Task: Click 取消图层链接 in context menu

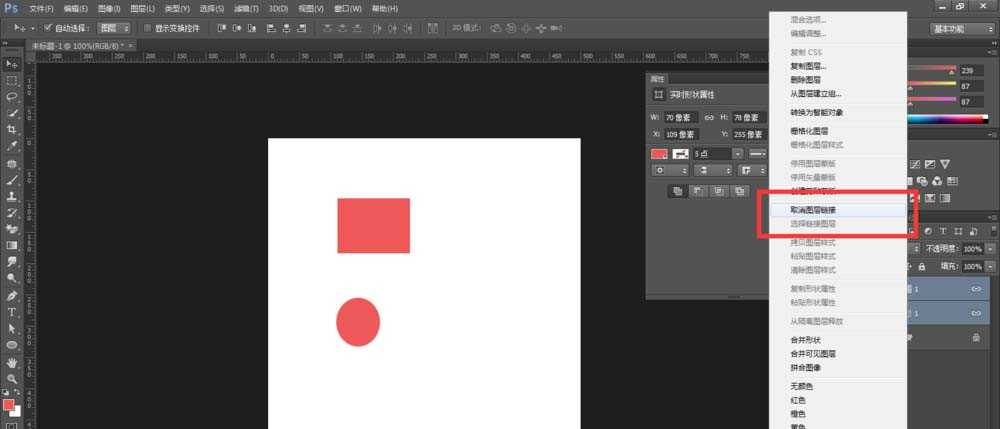Action: pos(805,210)
